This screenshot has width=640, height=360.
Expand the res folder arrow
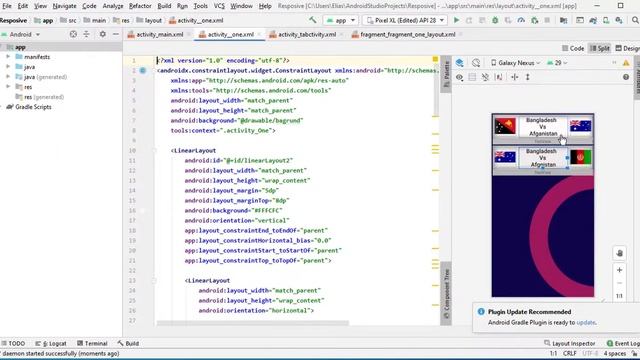[8, 87]
